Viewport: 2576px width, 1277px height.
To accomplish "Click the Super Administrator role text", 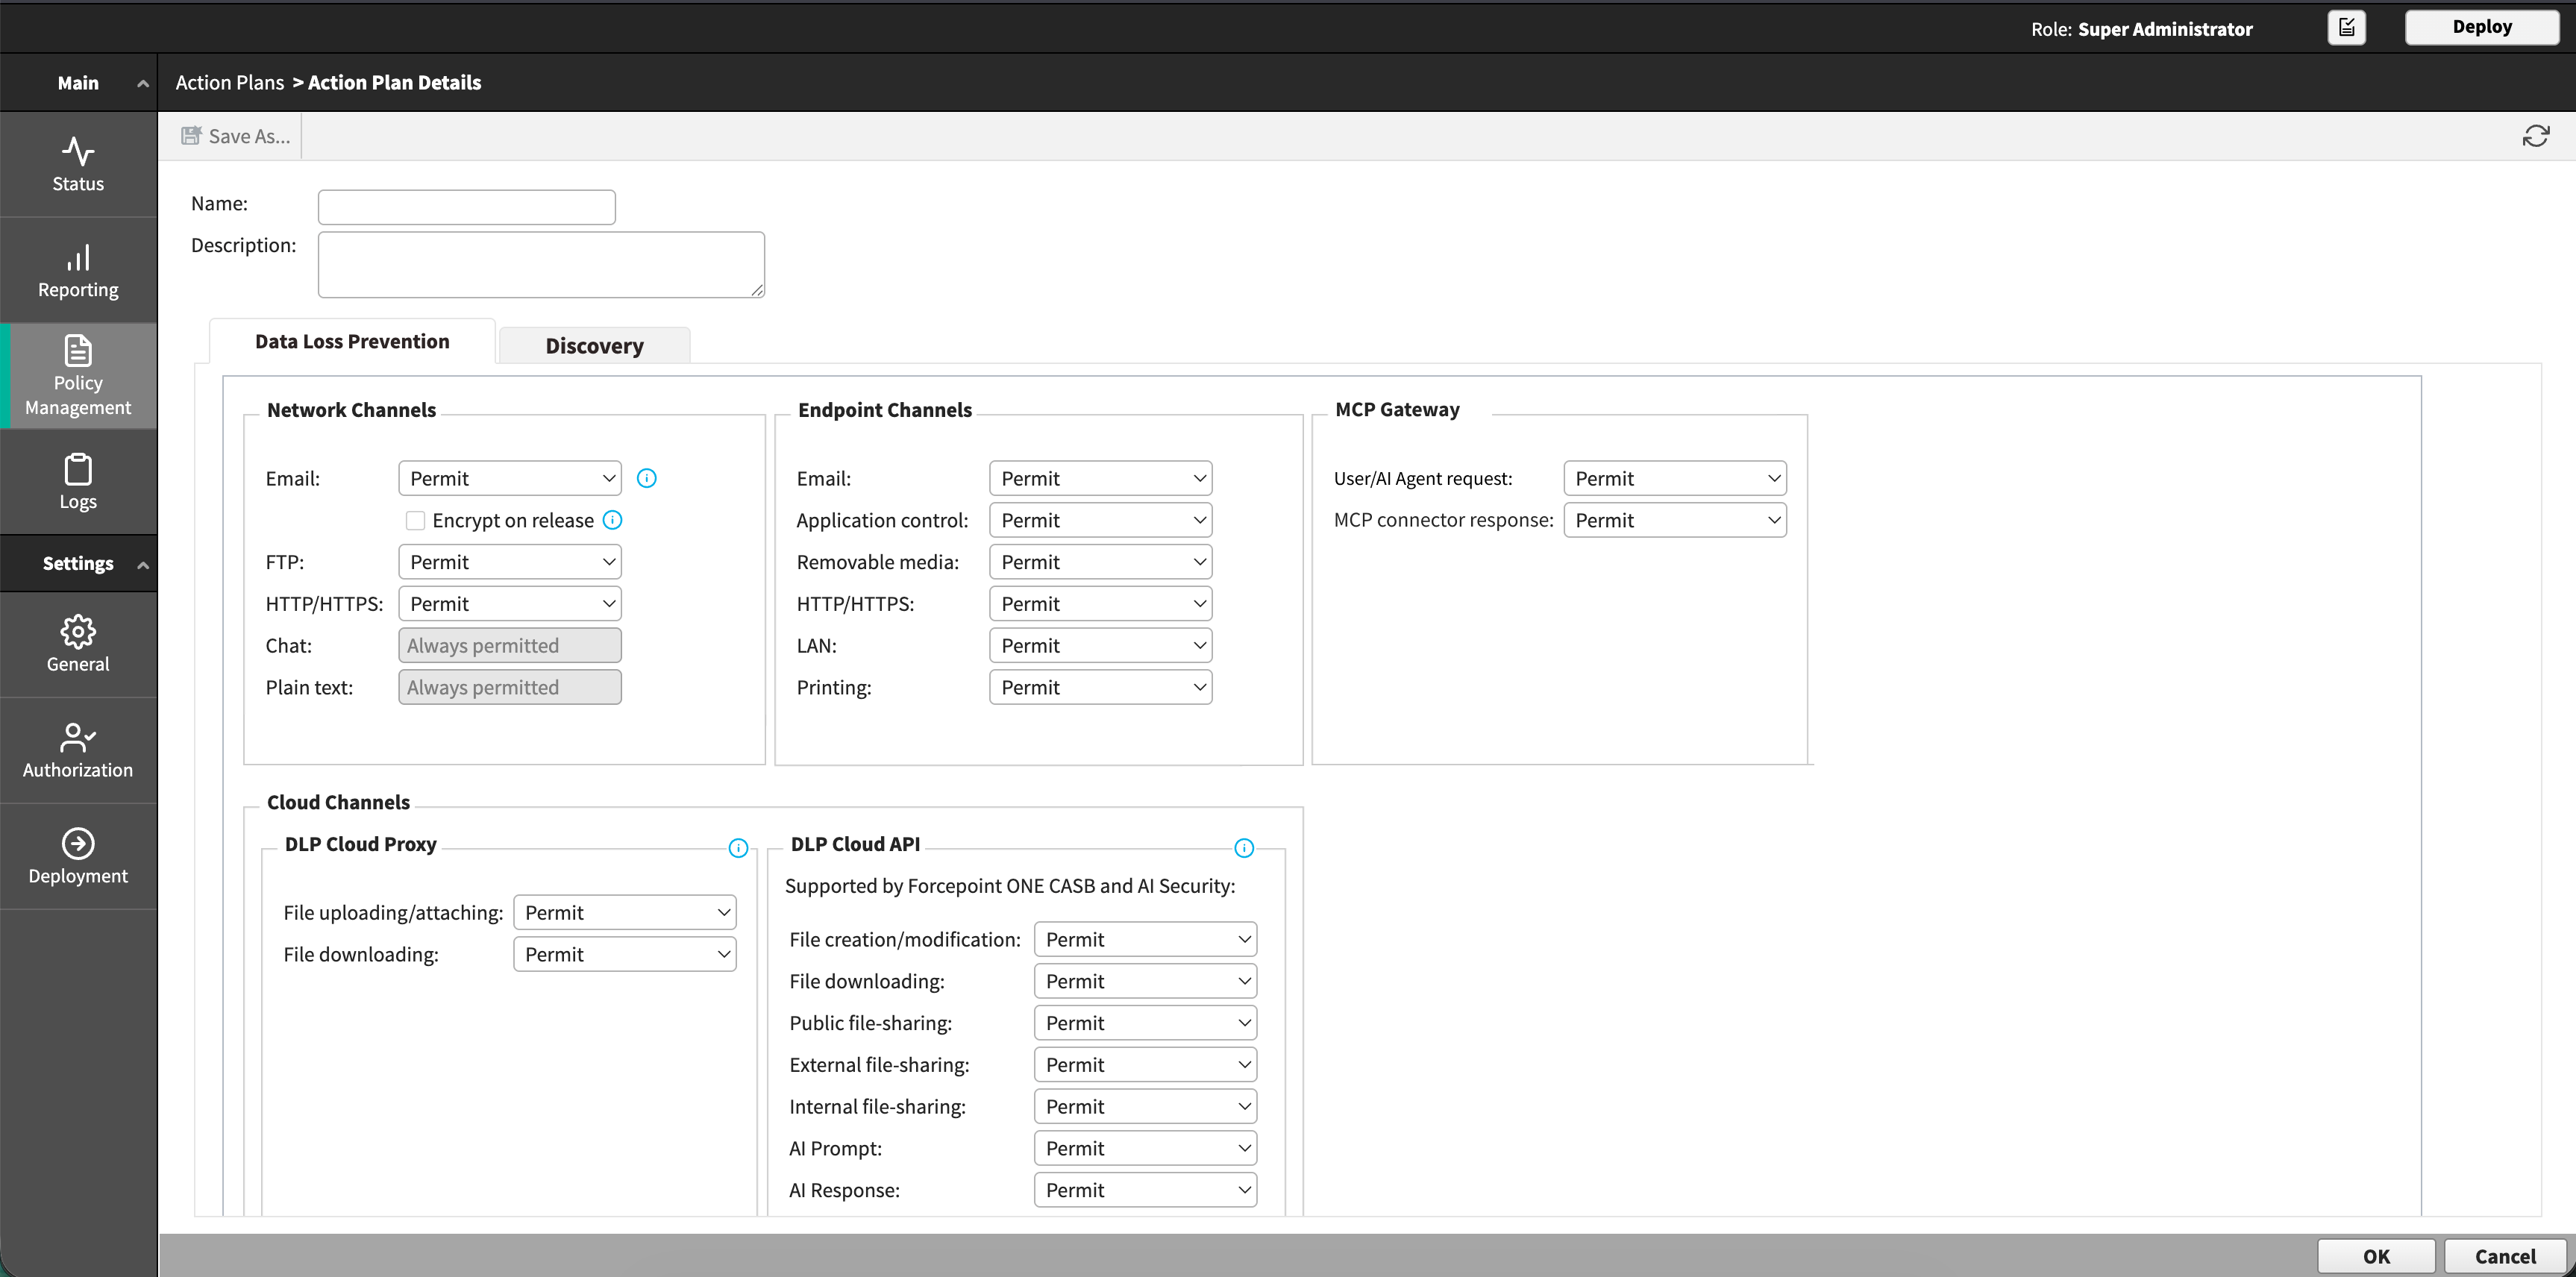I will coord(2165,29).
